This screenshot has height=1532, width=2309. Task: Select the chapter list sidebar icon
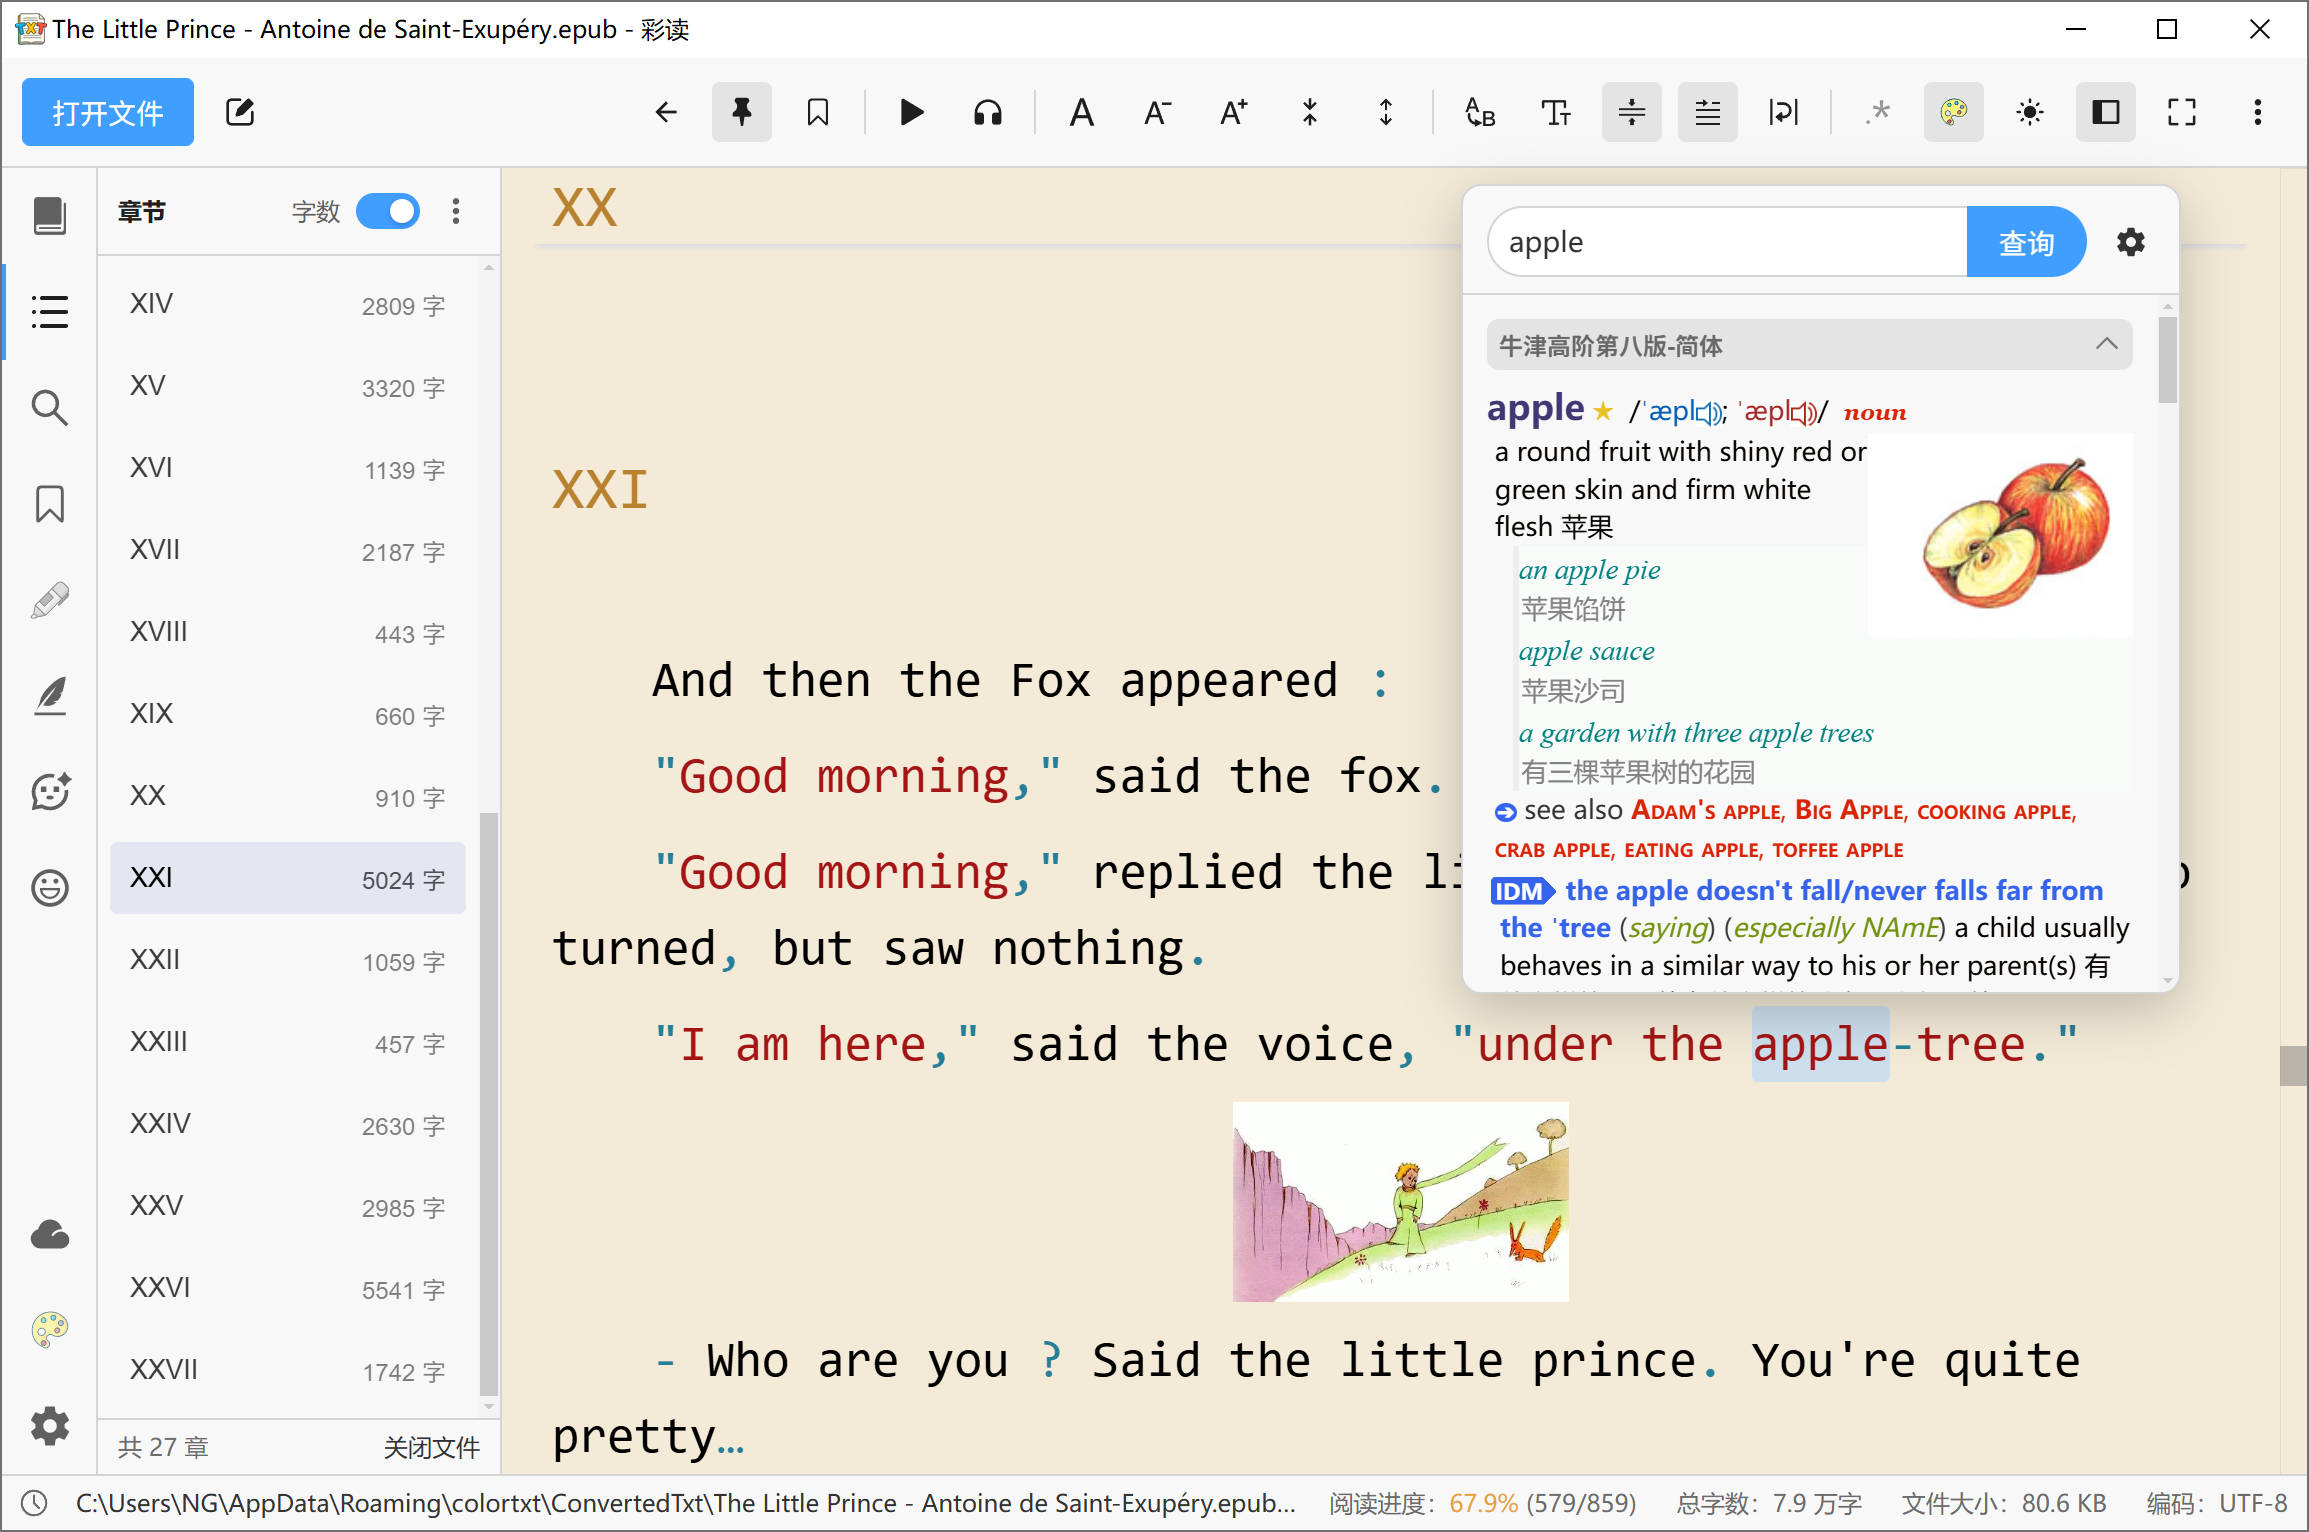tap(49, 311)
